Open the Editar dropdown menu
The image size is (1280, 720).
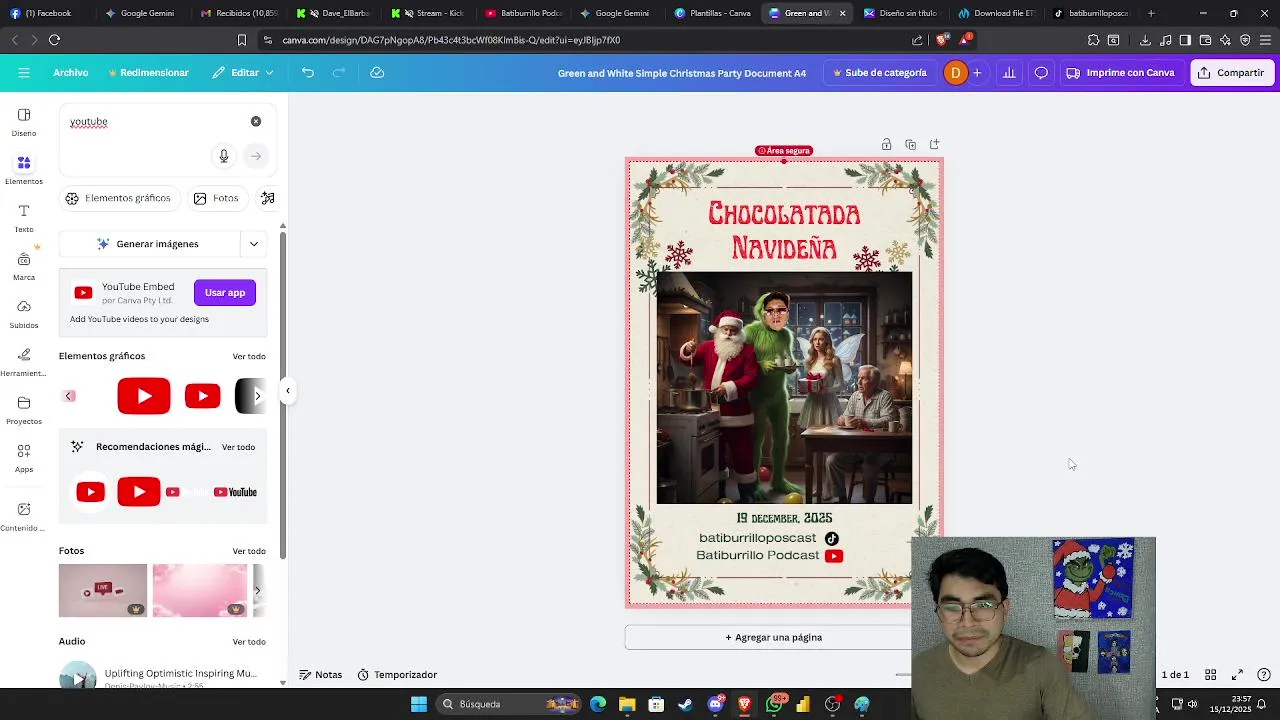coord(244,73)
